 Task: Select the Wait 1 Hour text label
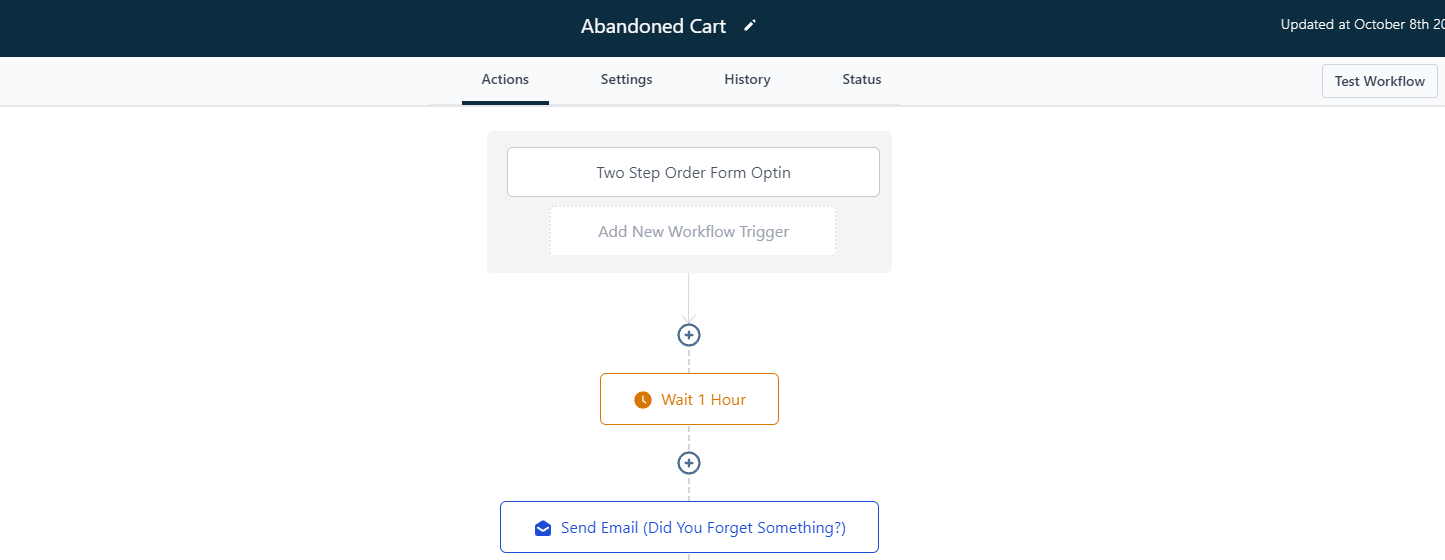coord(703,400)
